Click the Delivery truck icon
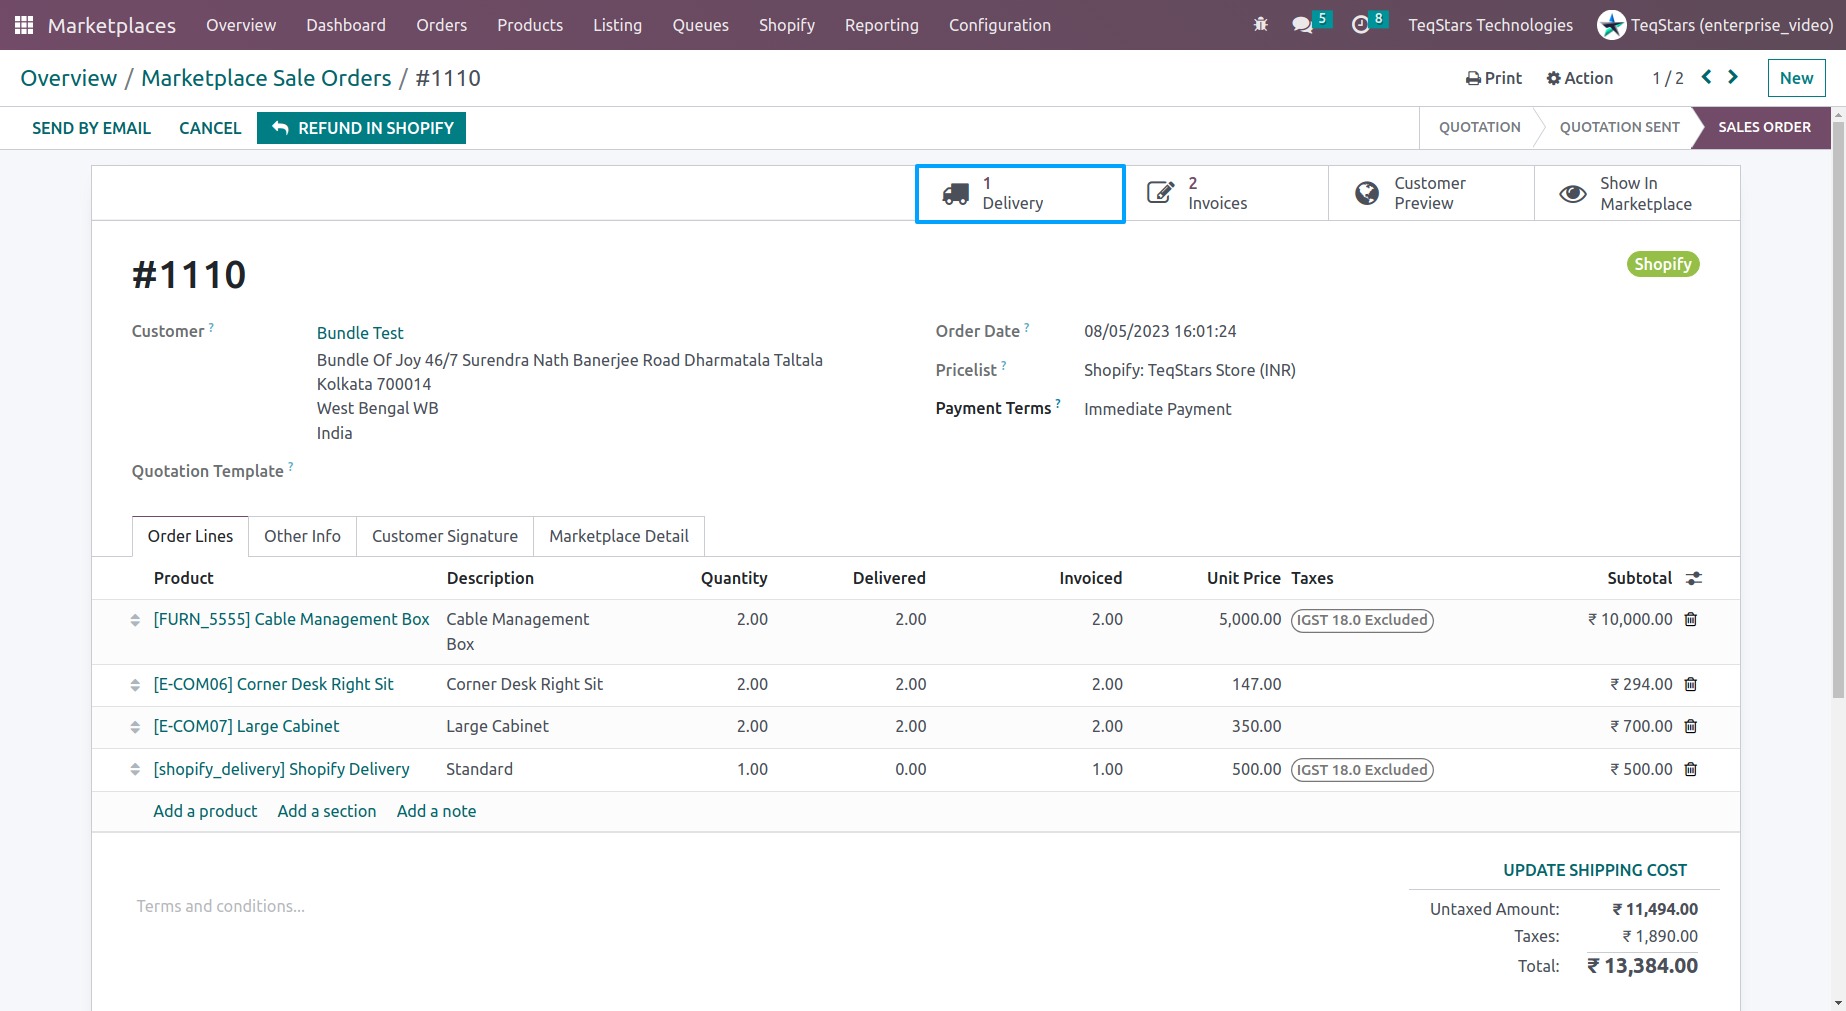Image resolution: width=1846 pixels, height=1011 pixels. (956, 194)
